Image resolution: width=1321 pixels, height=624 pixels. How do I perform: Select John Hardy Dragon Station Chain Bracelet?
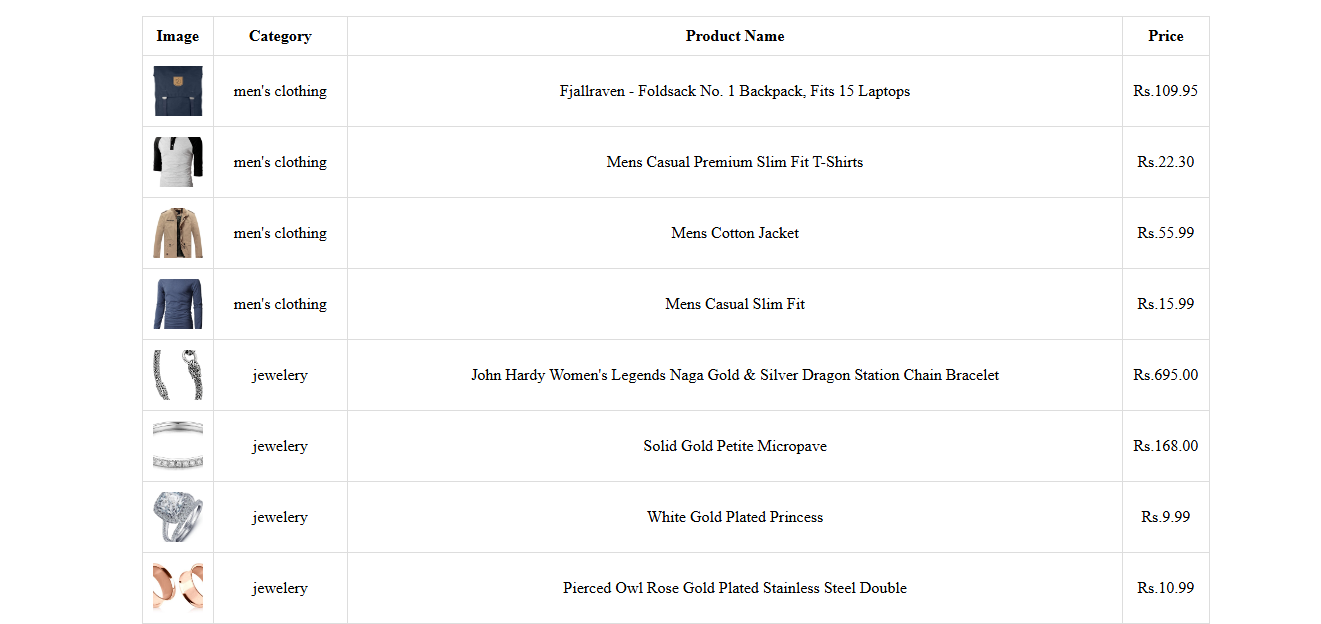[735, 375]
